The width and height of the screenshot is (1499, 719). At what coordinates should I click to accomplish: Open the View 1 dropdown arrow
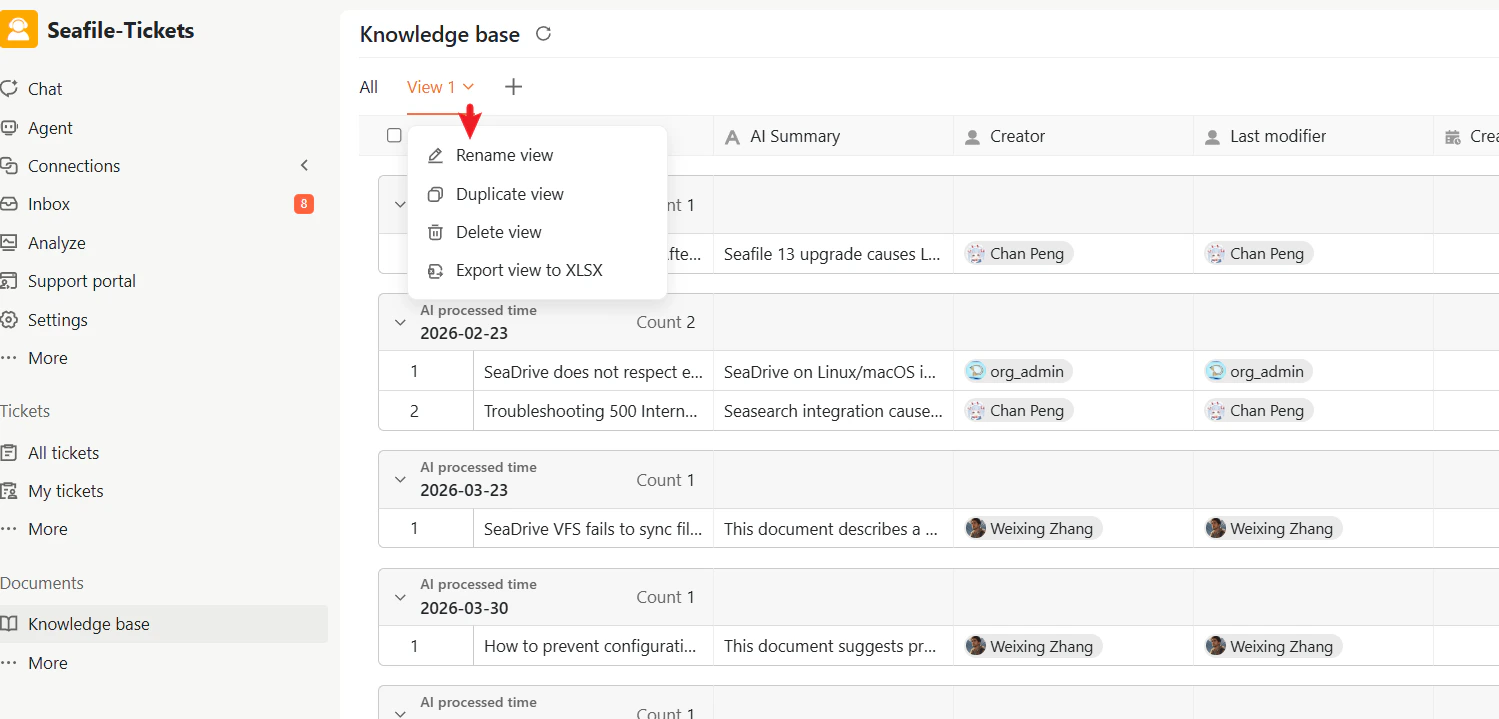tap(468, 87)
